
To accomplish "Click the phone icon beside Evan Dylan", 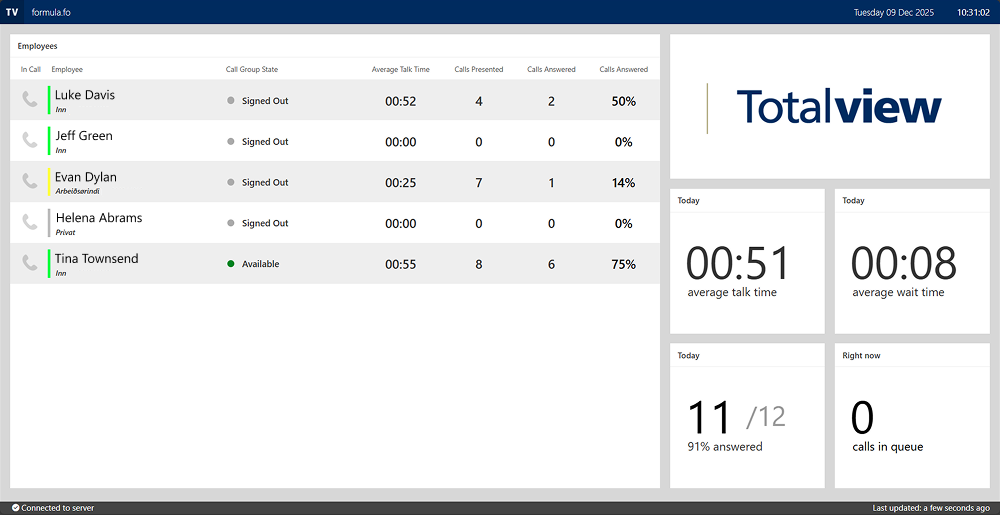I will coord(30,181).
